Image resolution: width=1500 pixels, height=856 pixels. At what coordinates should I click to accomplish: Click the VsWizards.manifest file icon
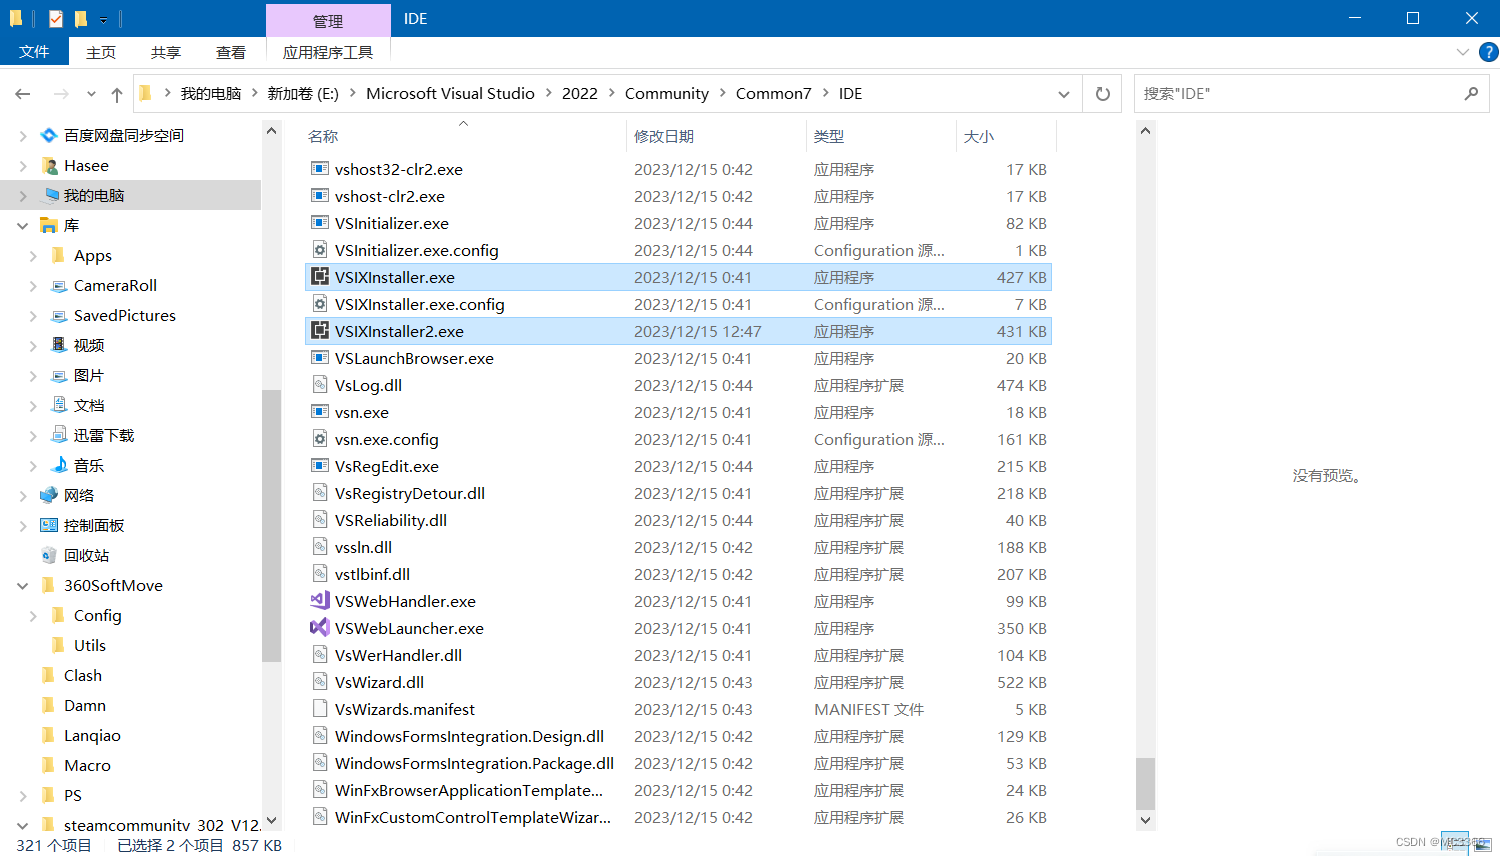[x=320, y=709]
